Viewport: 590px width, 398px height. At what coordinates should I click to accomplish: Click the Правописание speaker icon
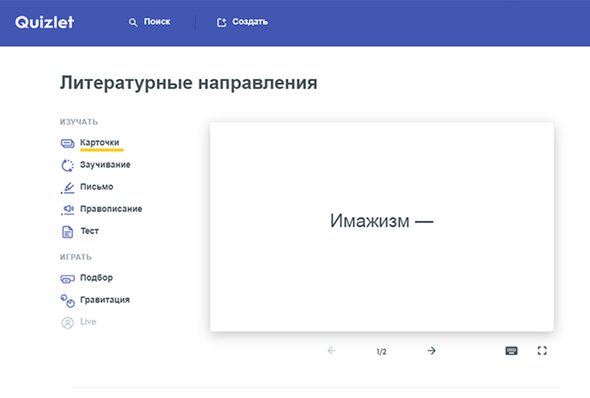coord(68,210)
